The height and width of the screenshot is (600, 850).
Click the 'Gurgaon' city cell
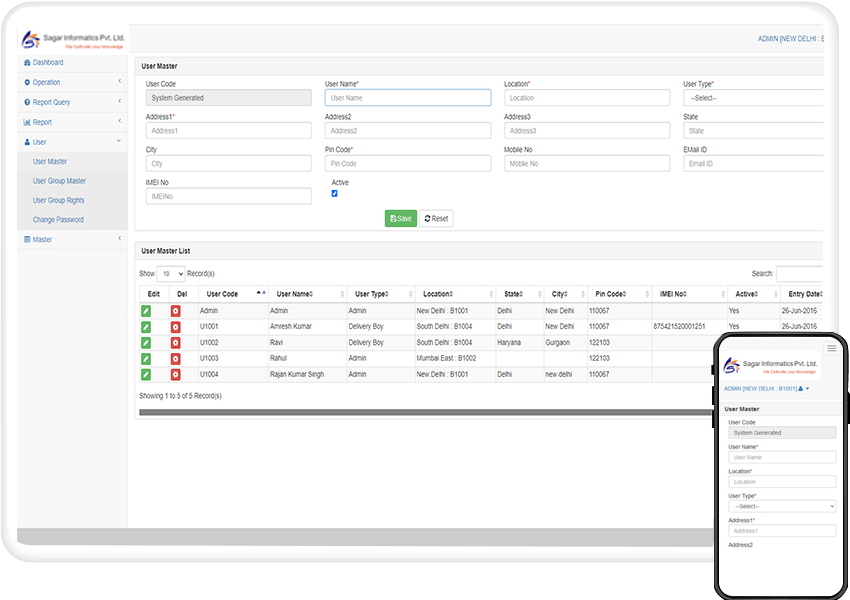click(557, 343)
